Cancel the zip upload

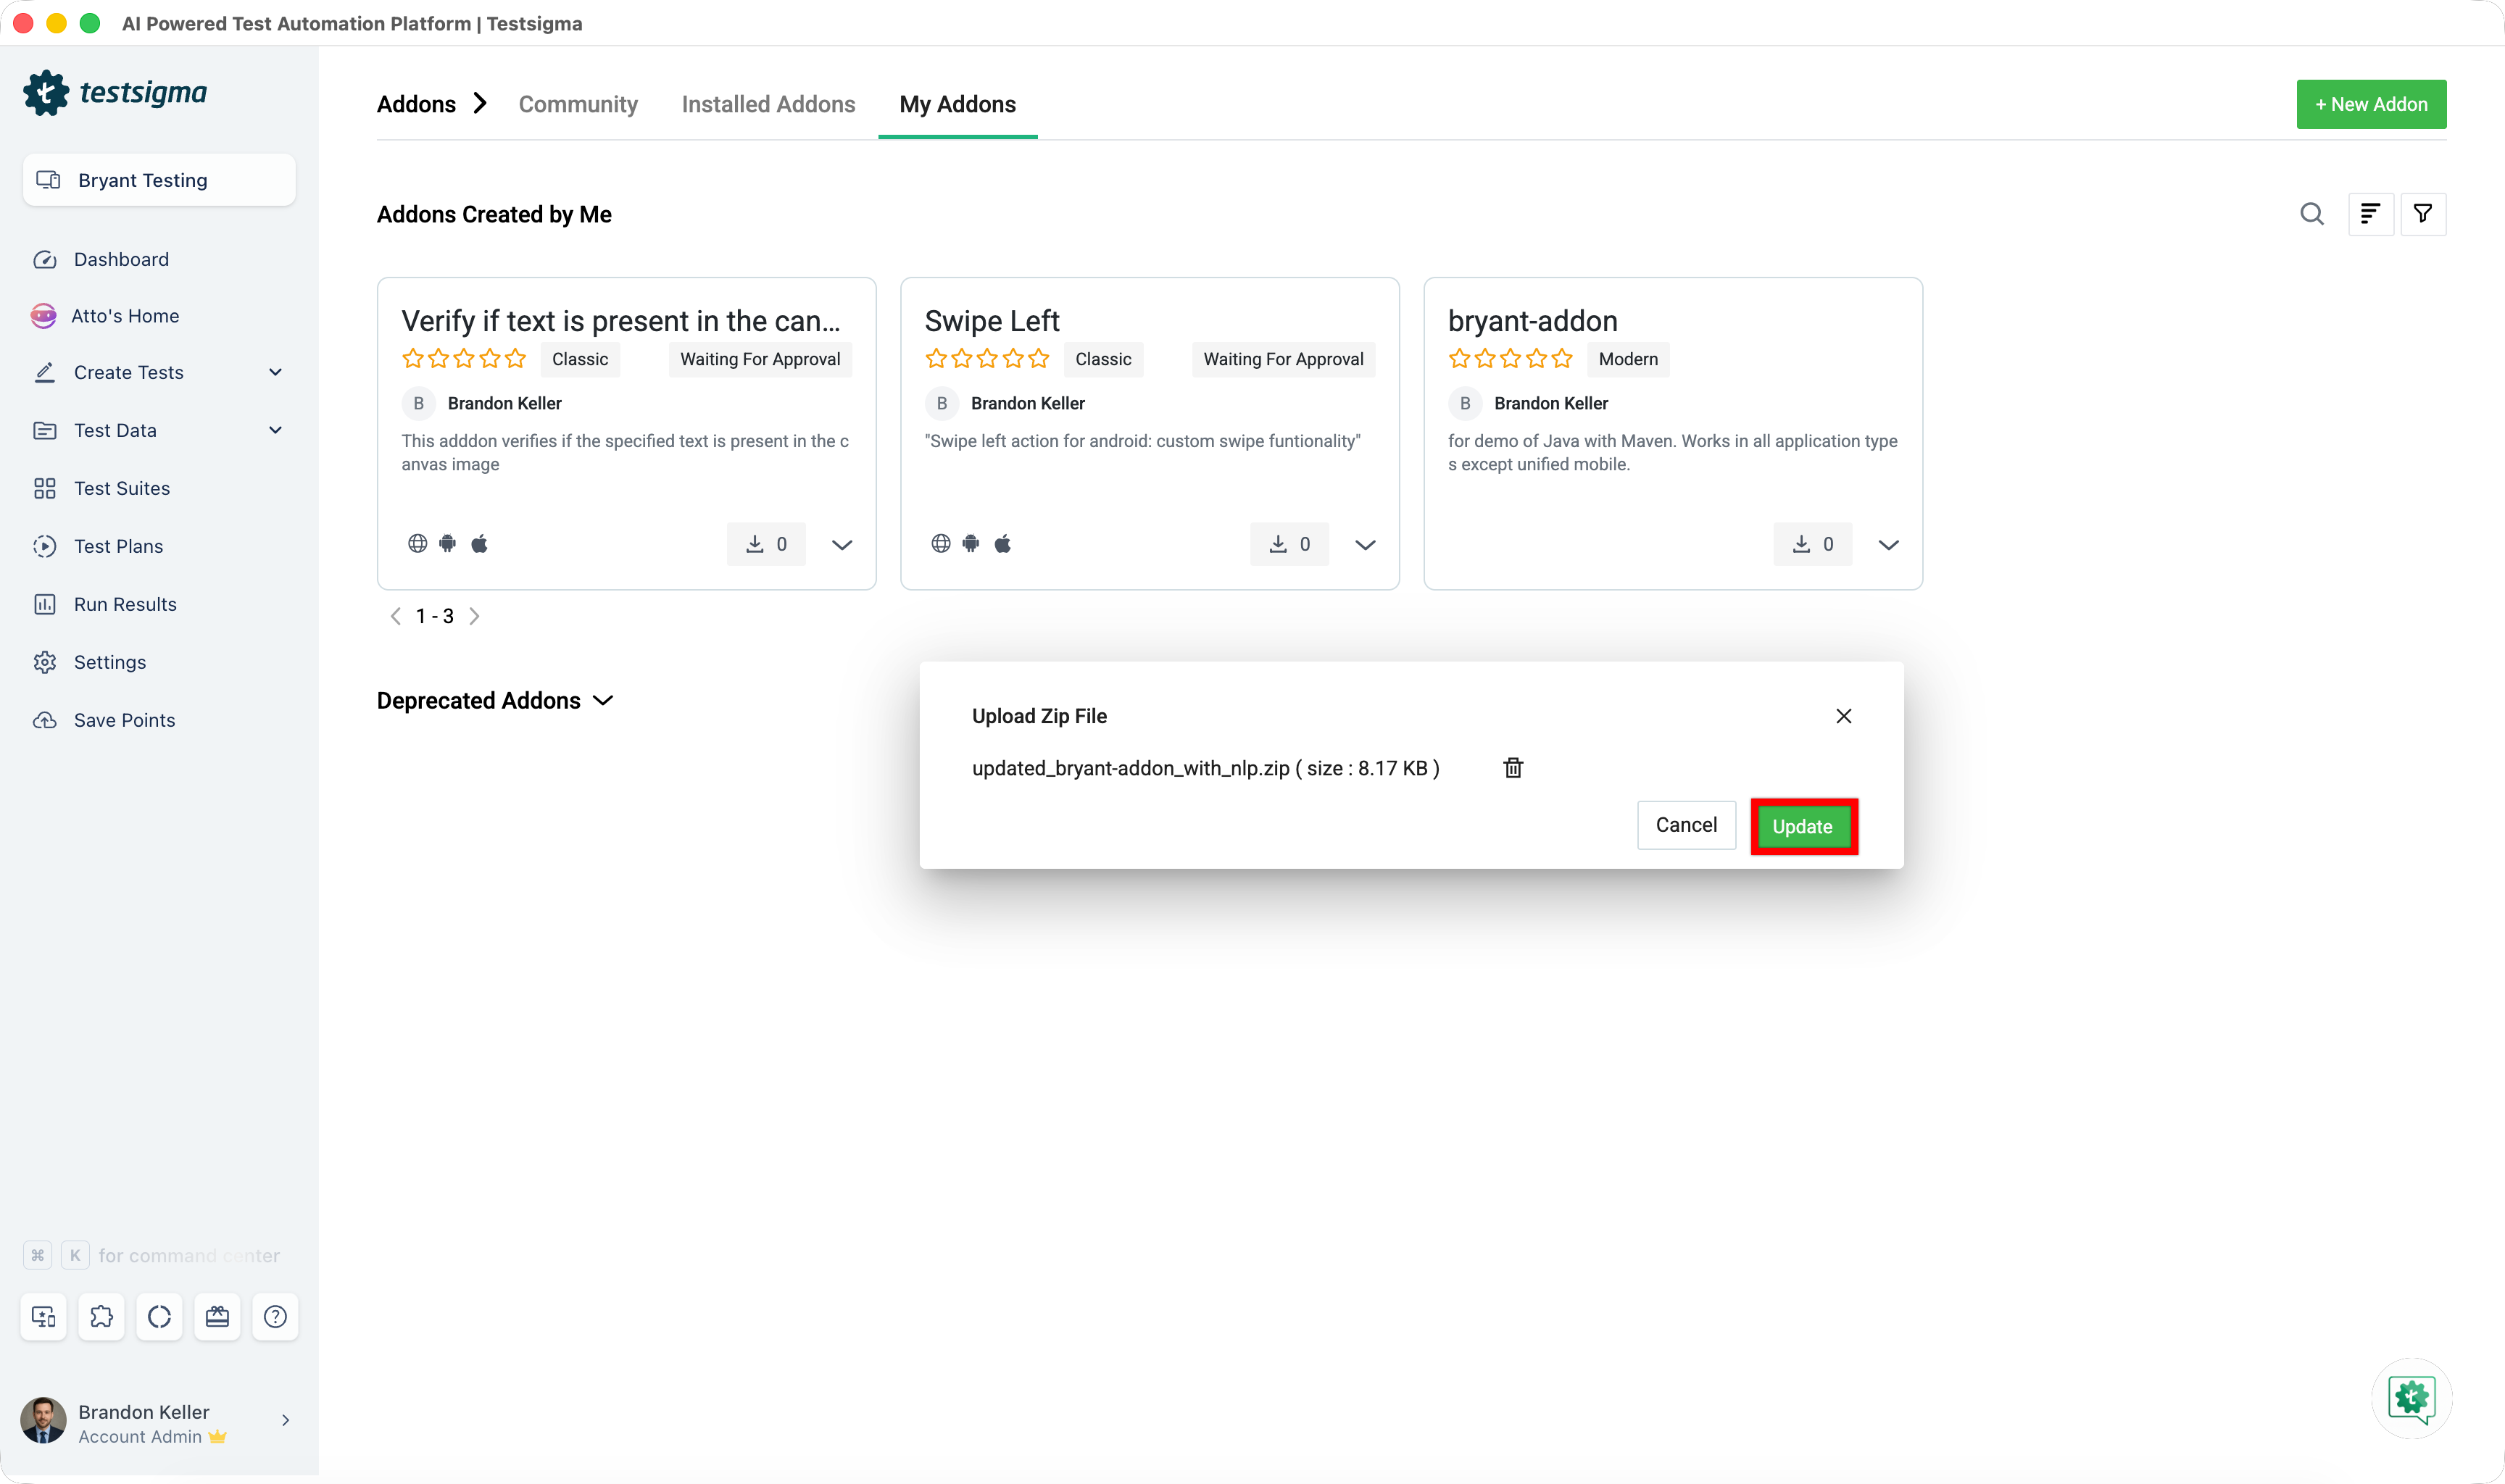[x=1686, y=825]
